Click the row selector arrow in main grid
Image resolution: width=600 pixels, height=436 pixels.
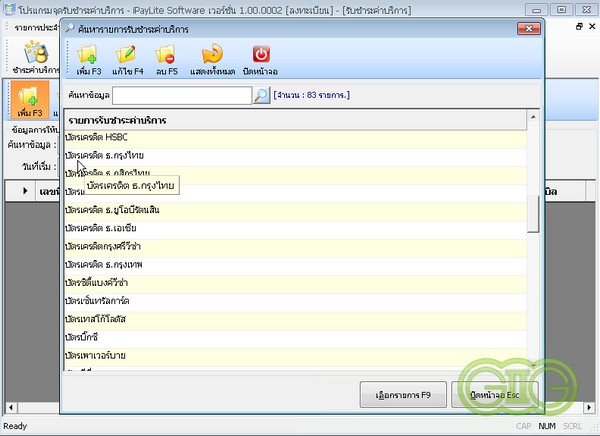[x=25, y=191]
